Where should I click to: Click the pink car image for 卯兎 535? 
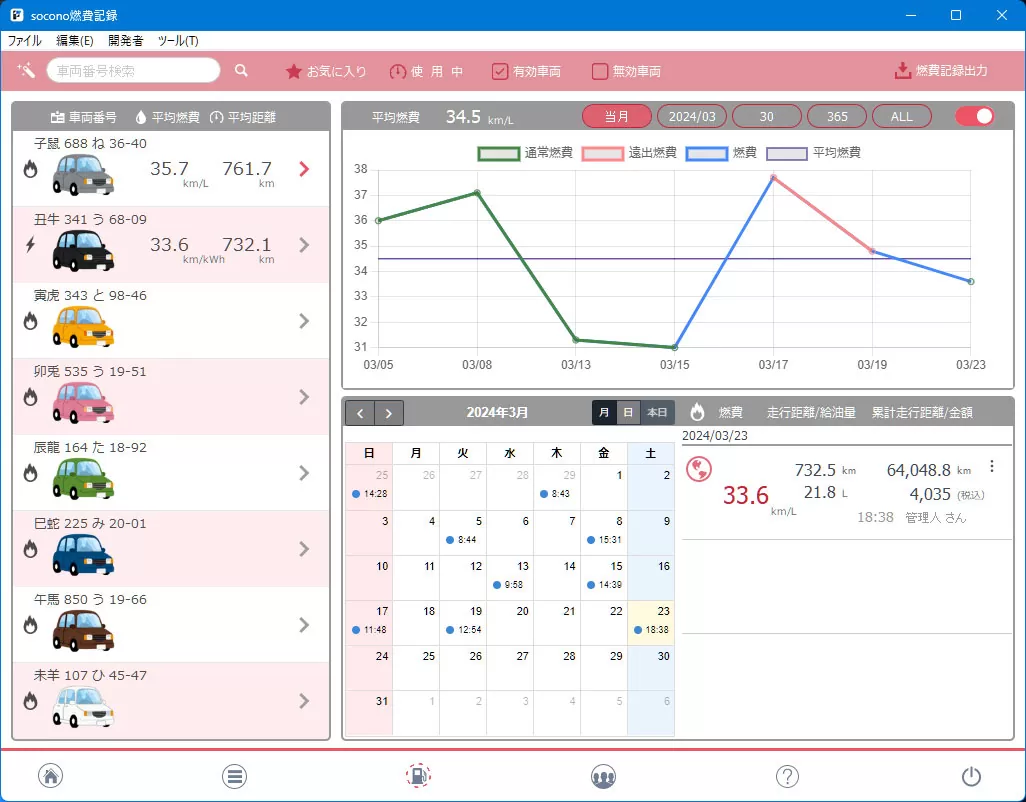[83, 402]
